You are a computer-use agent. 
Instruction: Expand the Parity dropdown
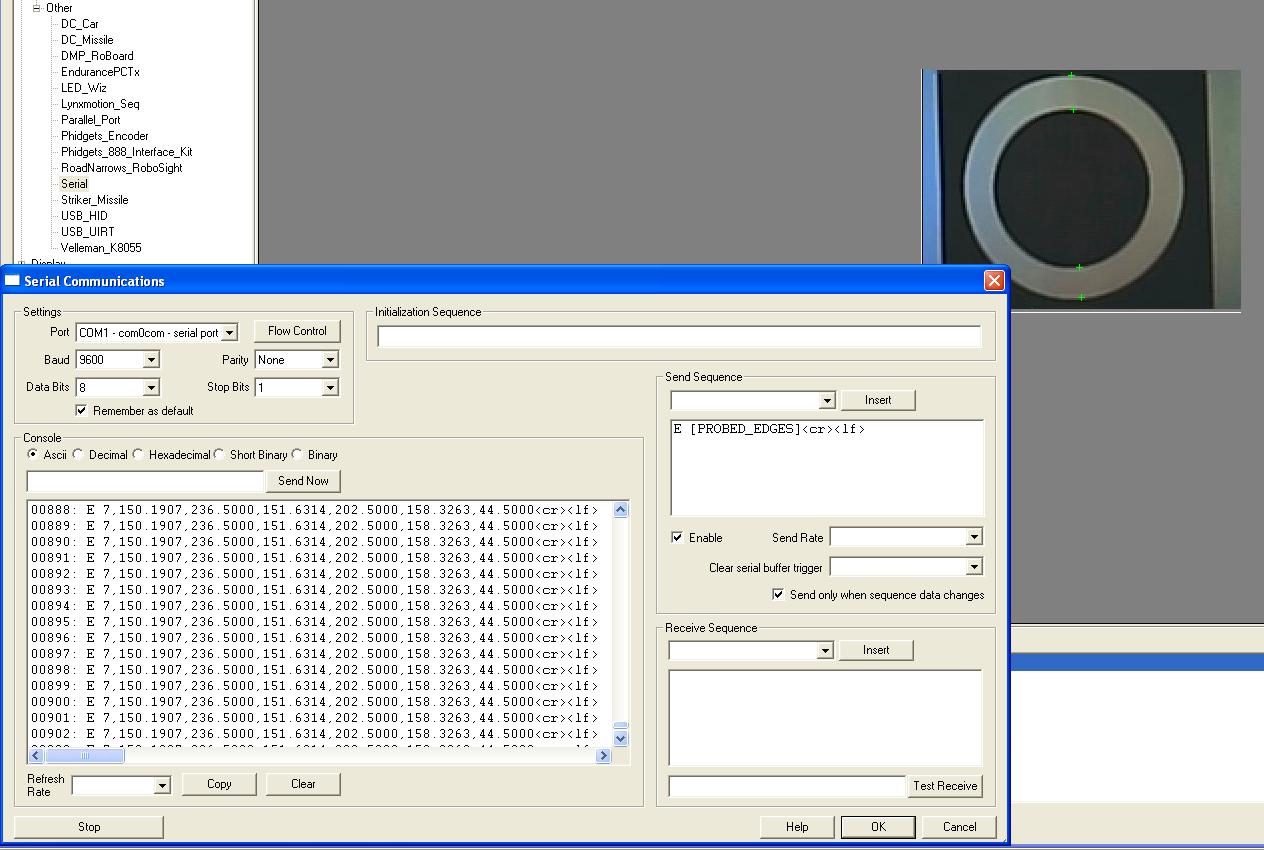click(330, 360)
